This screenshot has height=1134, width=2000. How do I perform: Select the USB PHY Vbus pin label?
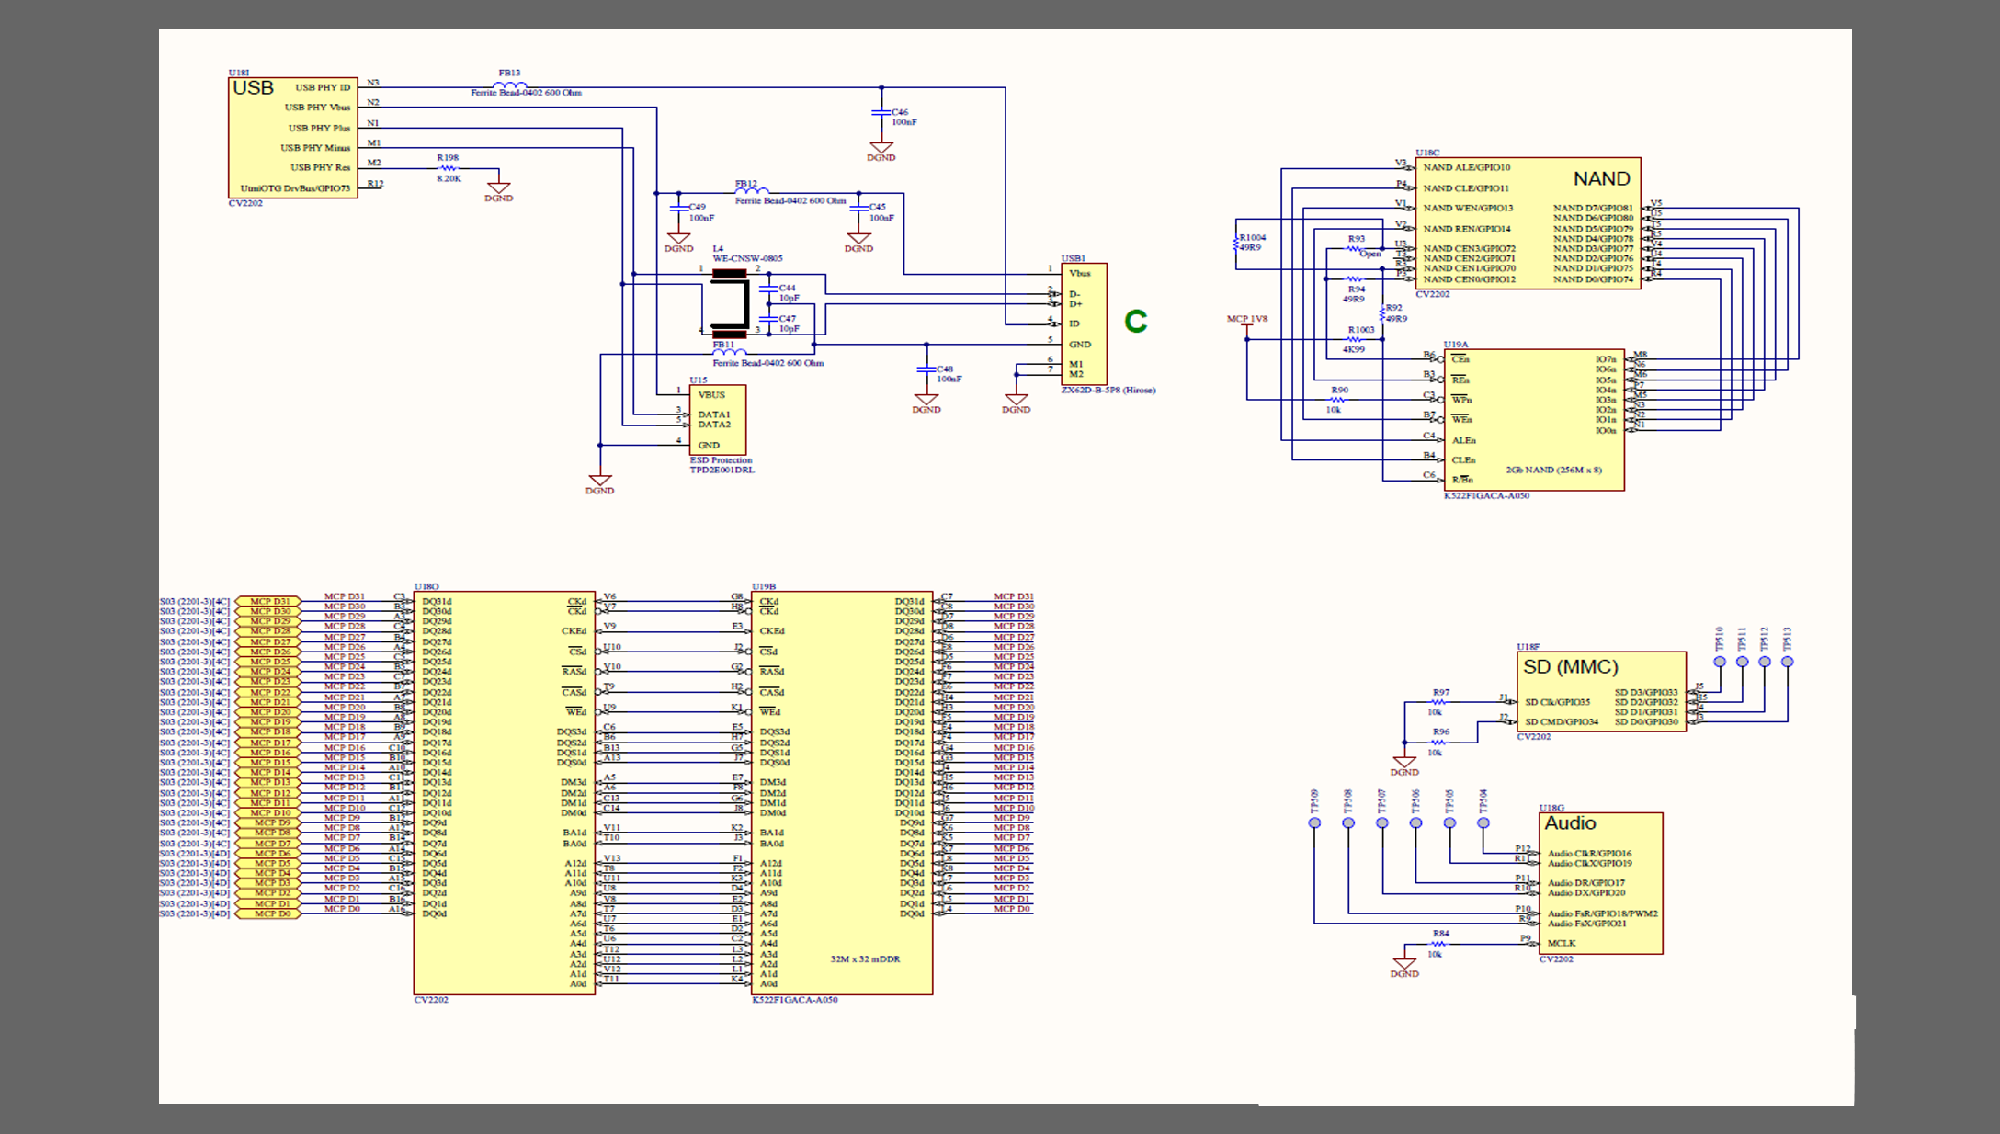pyautogui.click(x=317, y=107)
